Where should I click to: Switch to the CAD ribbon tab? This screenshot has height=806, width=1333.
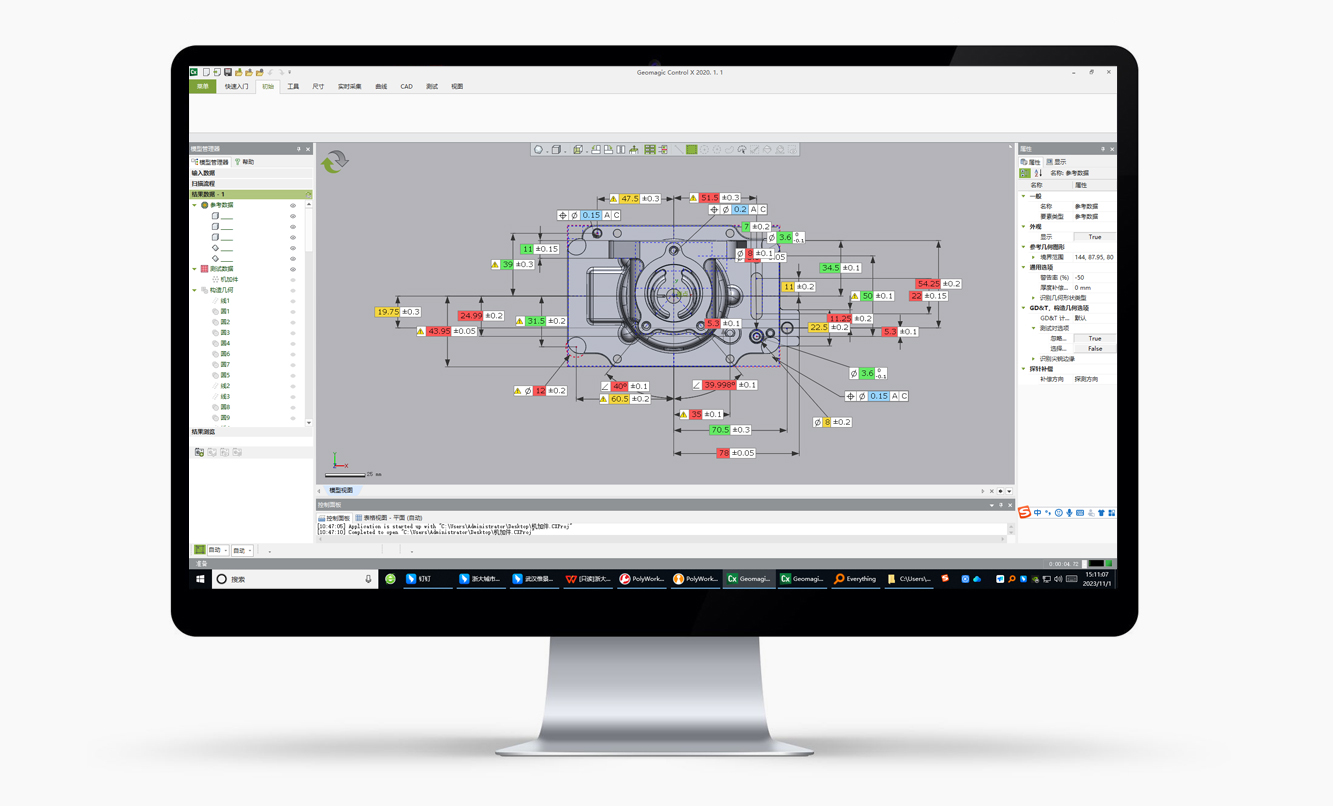406,87
